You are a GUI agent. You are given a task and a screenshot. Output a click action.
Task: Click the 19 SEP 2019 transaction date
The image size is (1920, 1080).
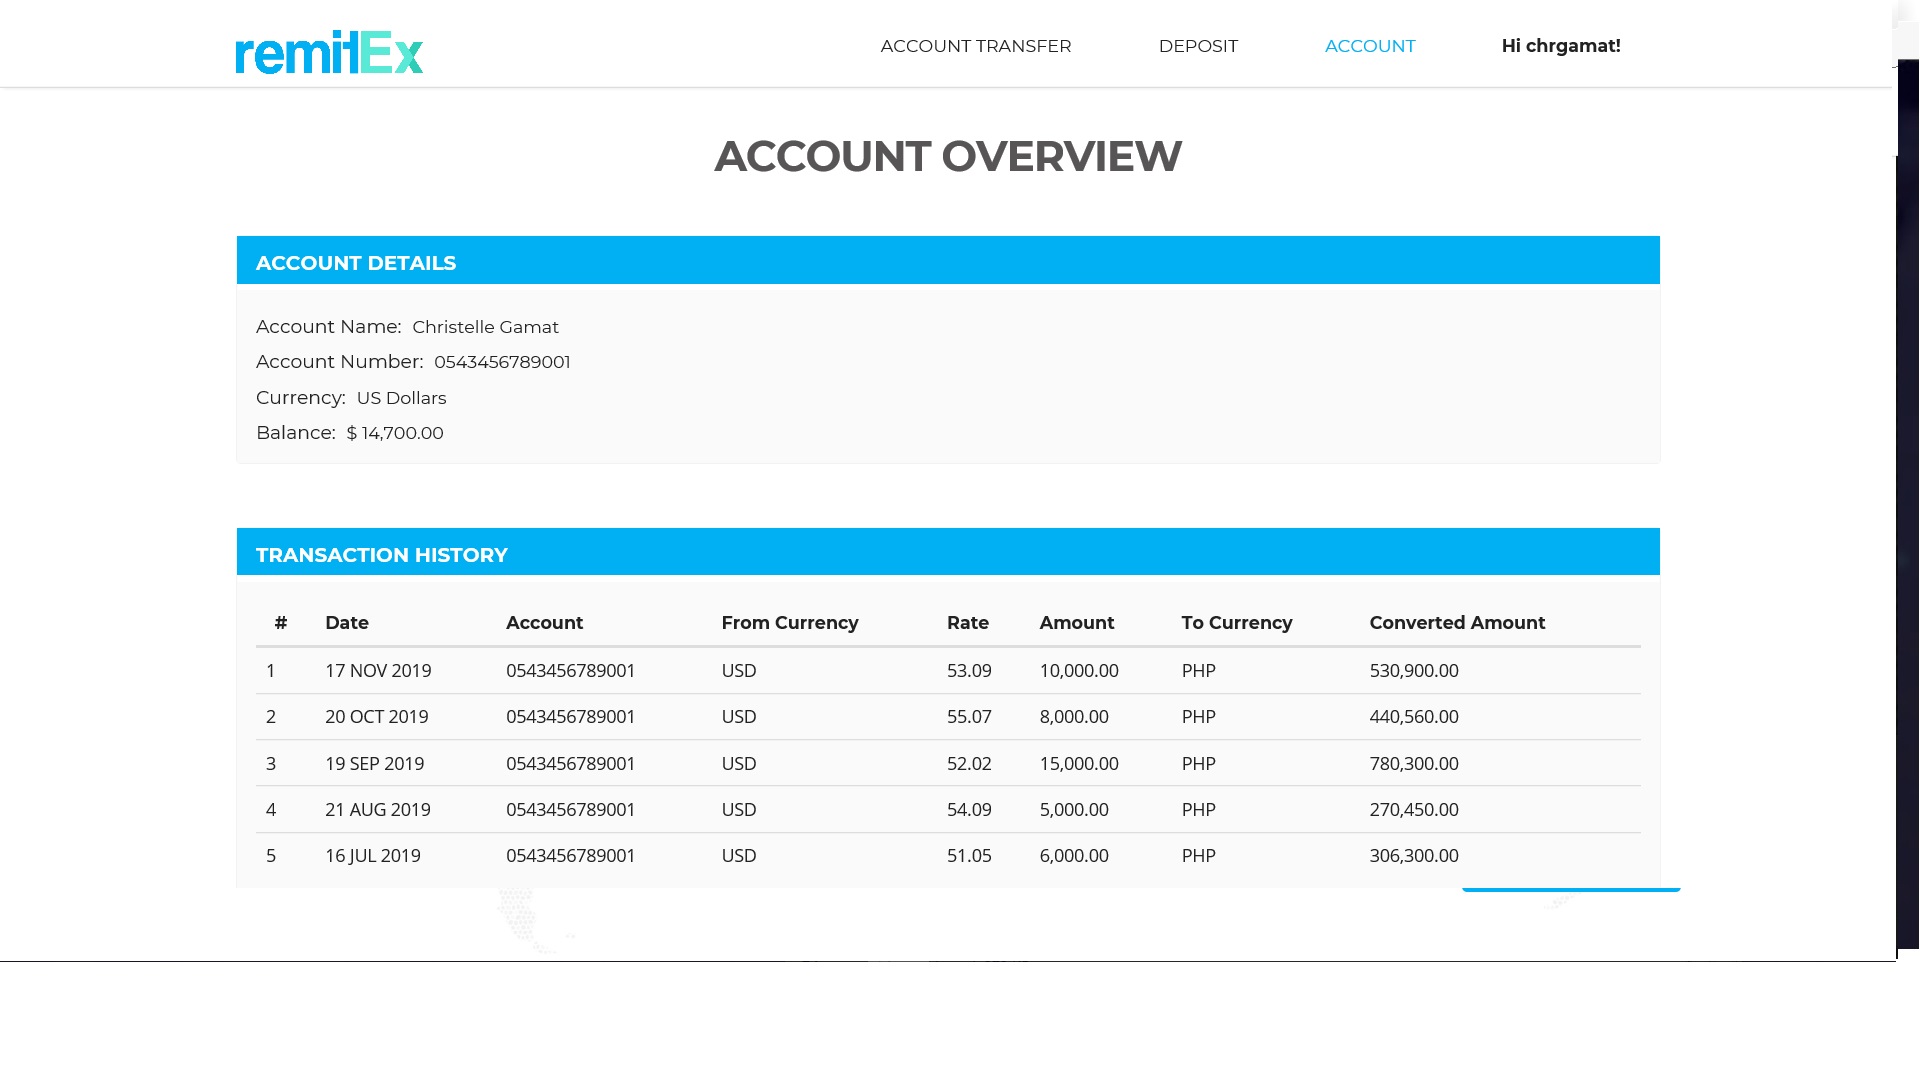[374, 764]
